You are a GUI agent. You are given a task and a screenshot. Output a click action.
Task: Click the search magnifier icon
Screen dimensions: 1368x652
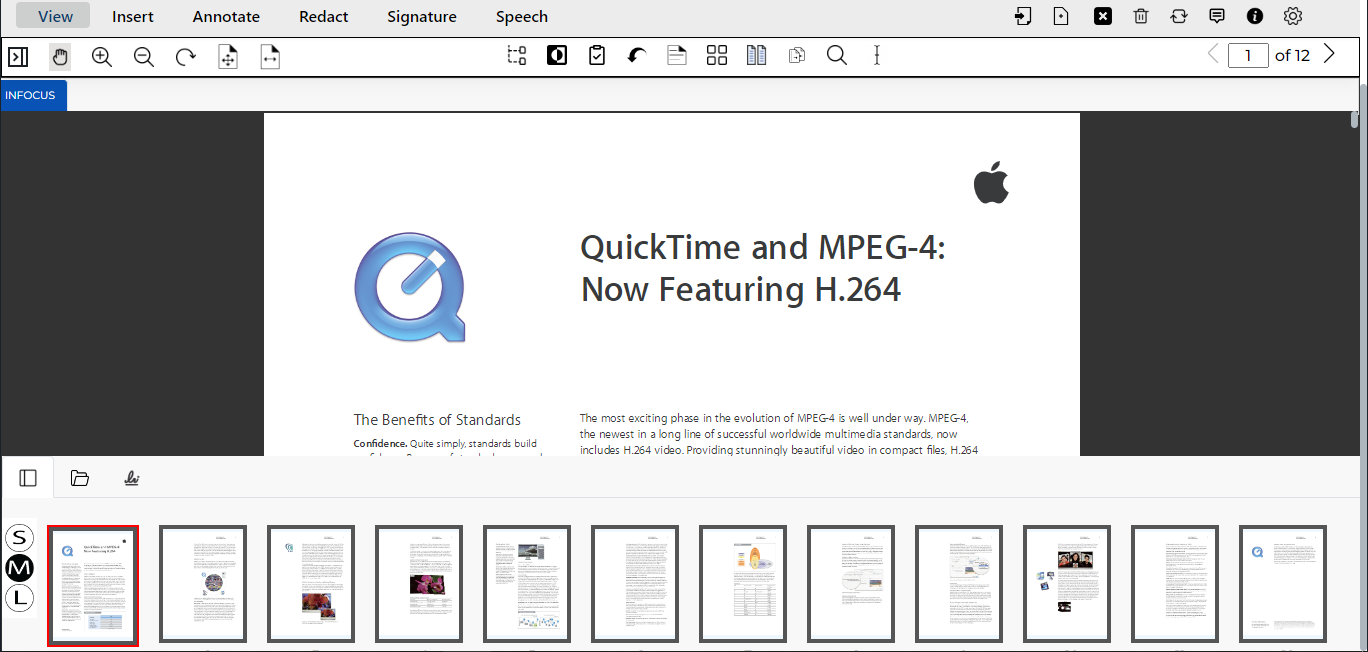tap(837, 56)
